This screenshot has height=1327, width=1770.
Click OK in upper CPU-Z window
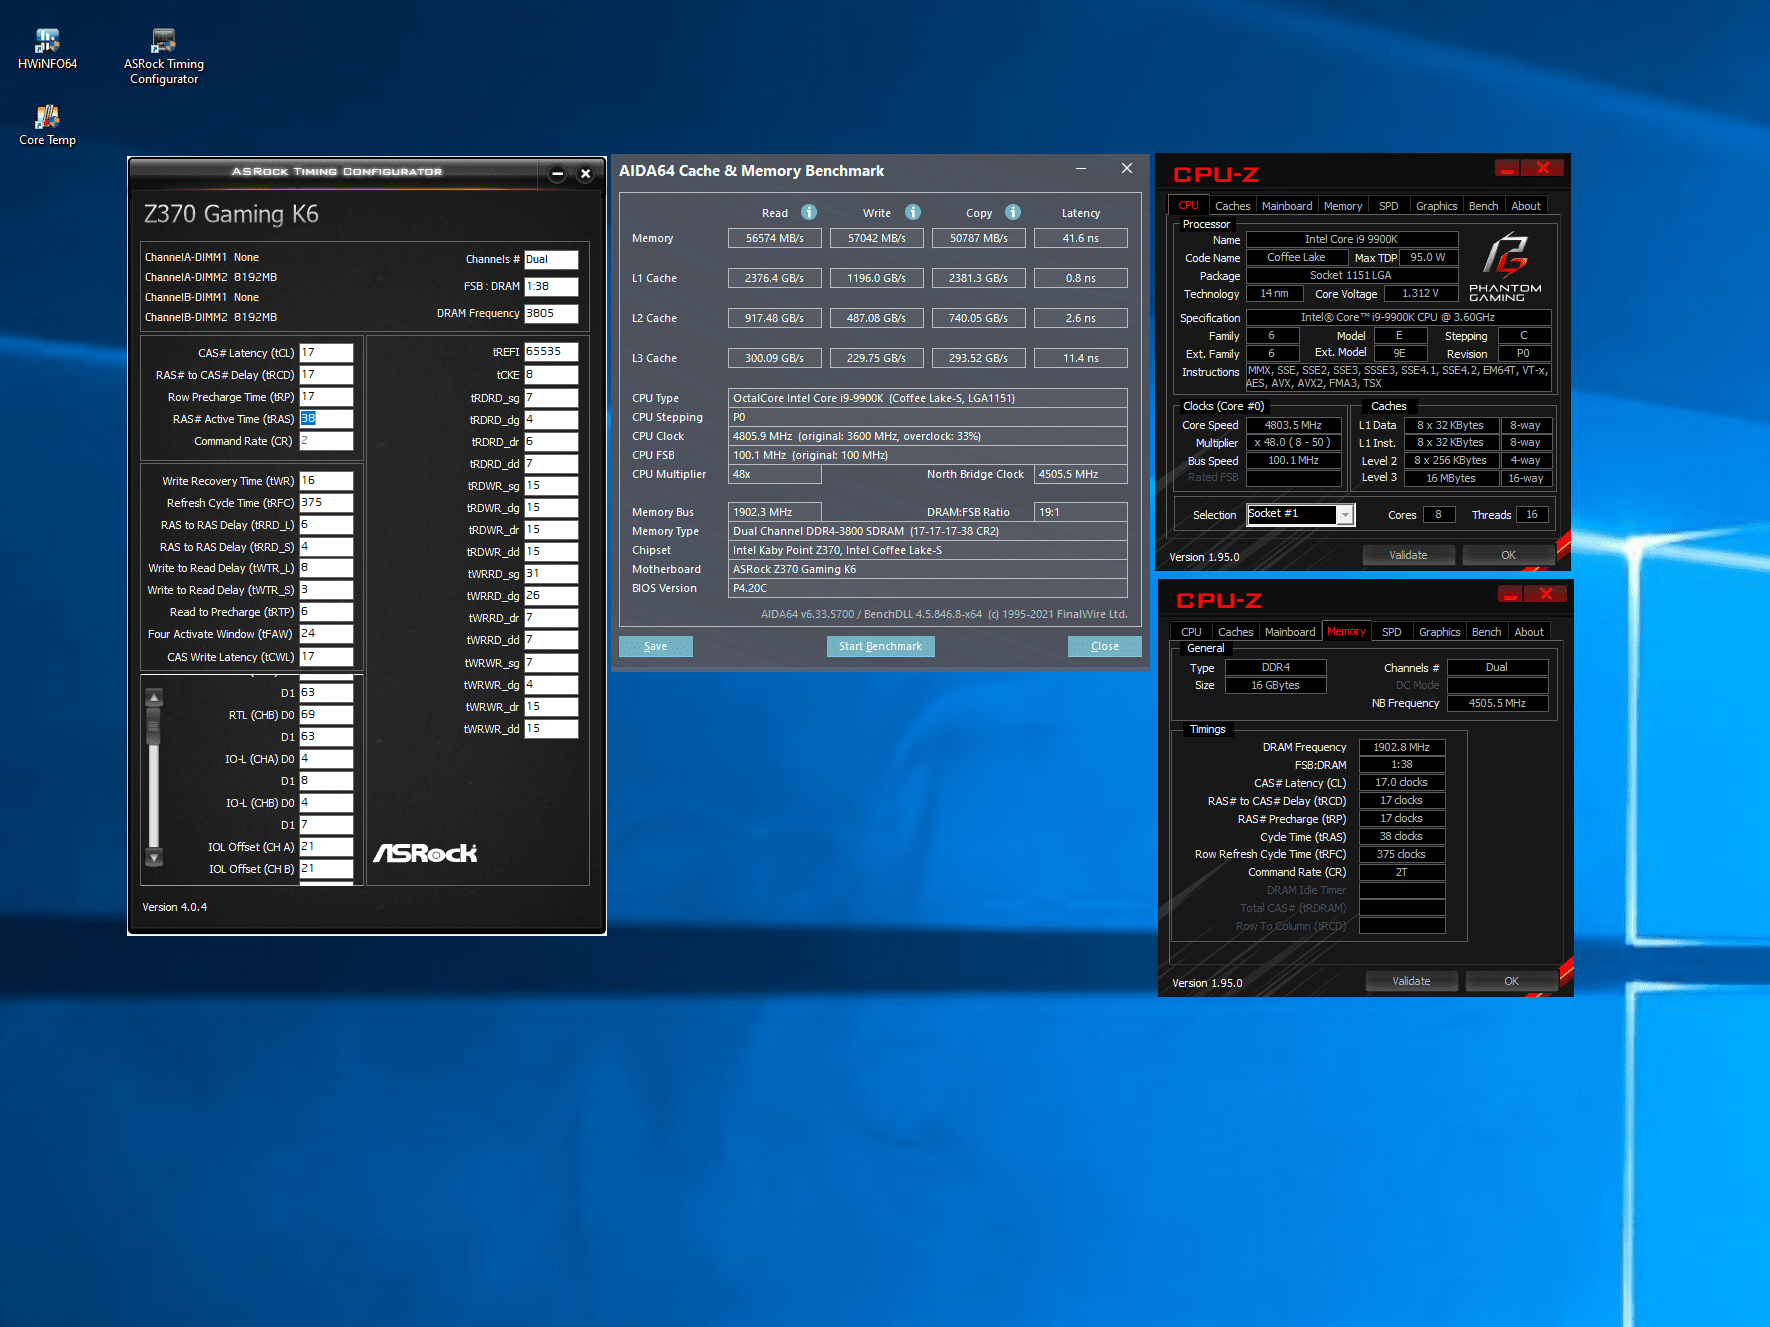(x=1508, y=555)
